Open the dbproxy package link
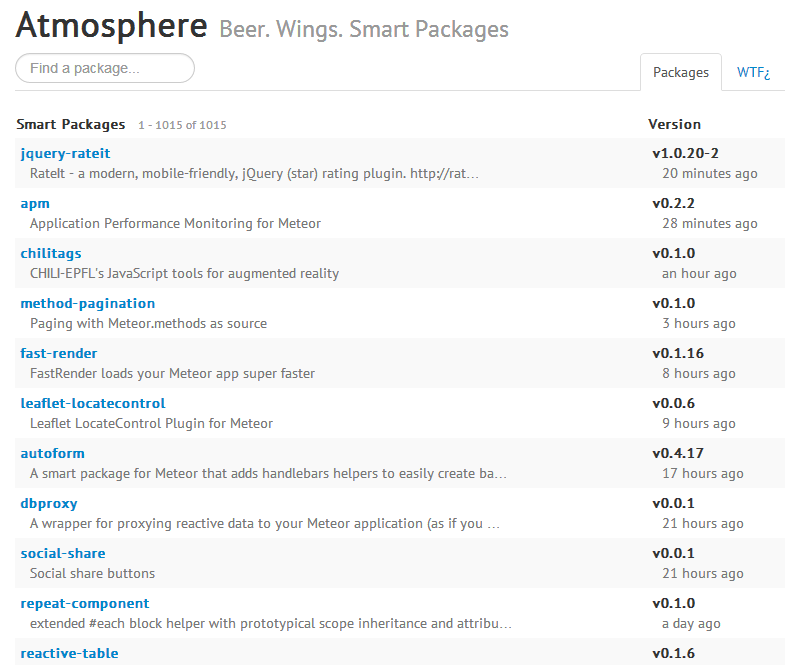 49,504
